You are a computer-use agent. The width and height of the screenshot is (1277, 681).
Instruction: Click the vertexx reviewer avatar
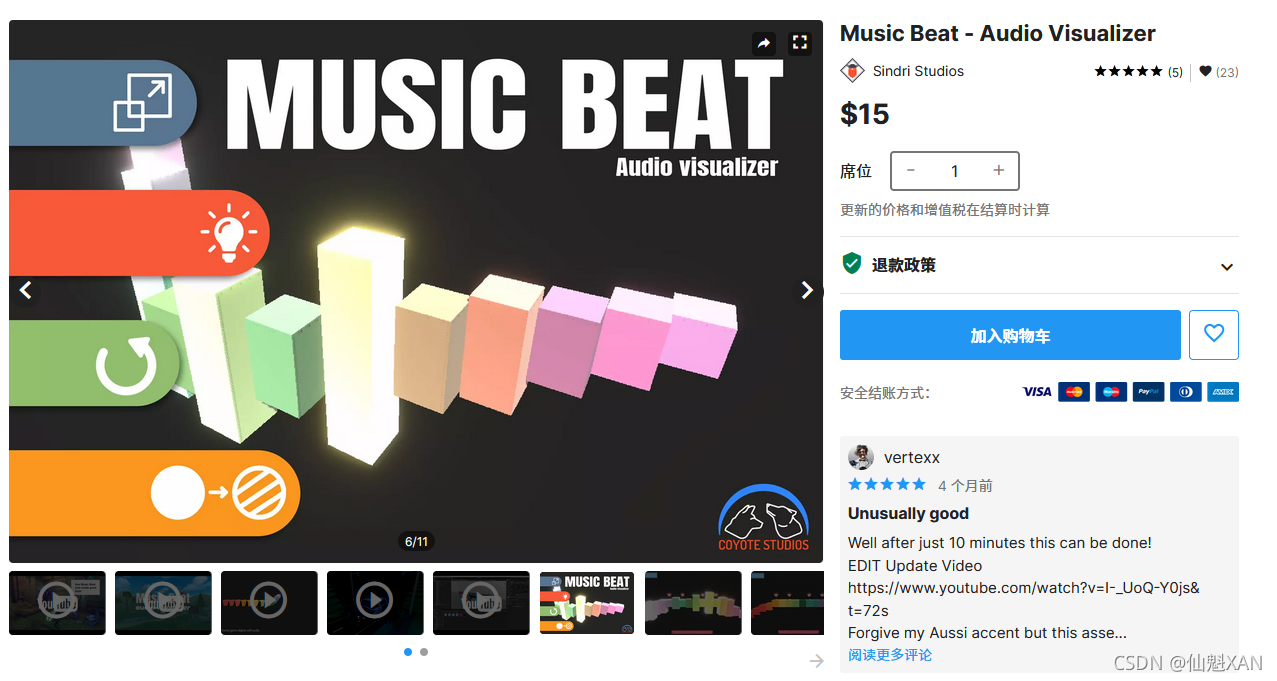click(861, 457)
